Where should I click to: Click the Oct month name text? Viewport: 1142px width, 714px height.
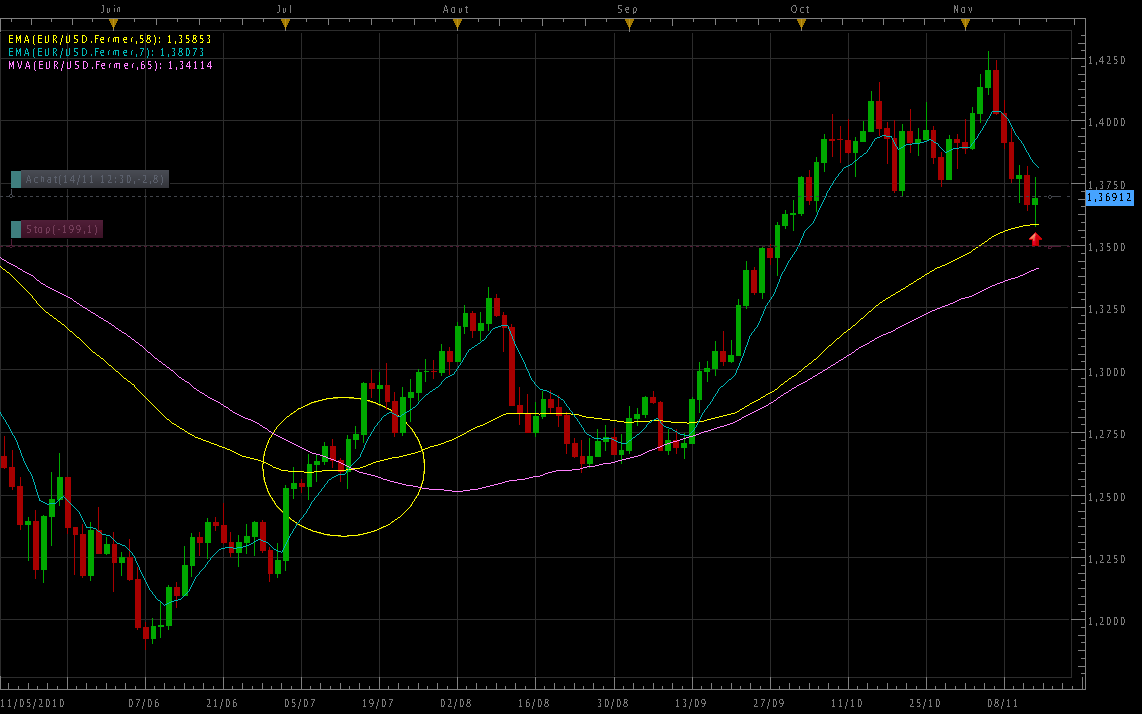pyautogui.click(x=800, y=9)
